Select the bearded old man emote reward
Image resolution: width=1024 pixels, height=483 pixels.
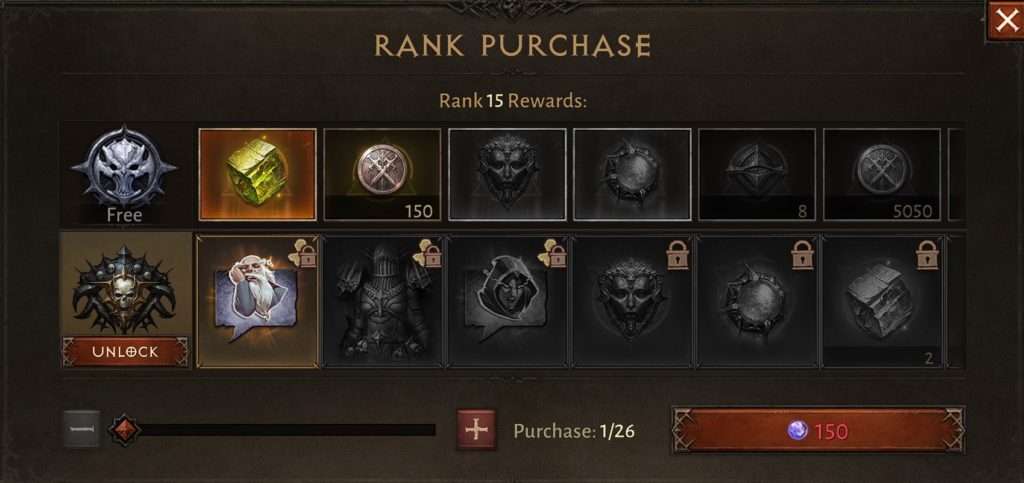[x=257, y=302]
